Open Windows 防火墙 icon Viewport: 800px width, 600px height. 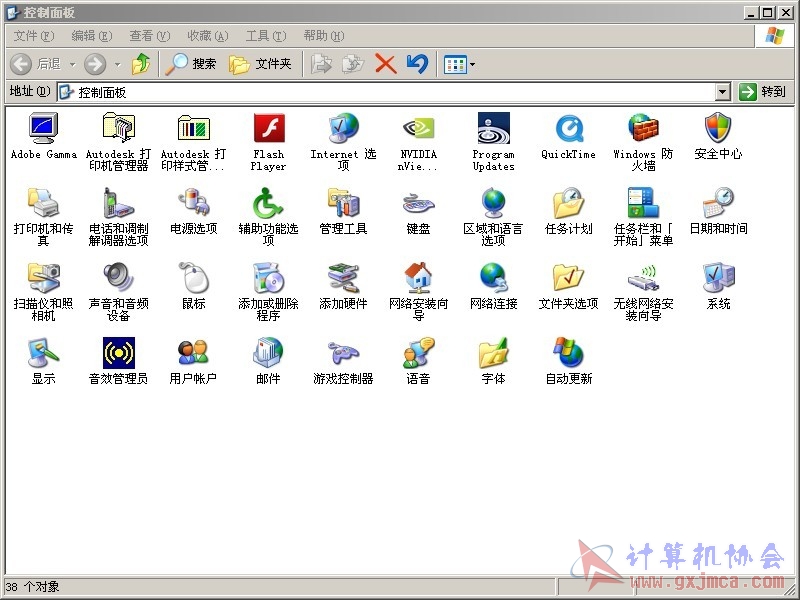643,128
